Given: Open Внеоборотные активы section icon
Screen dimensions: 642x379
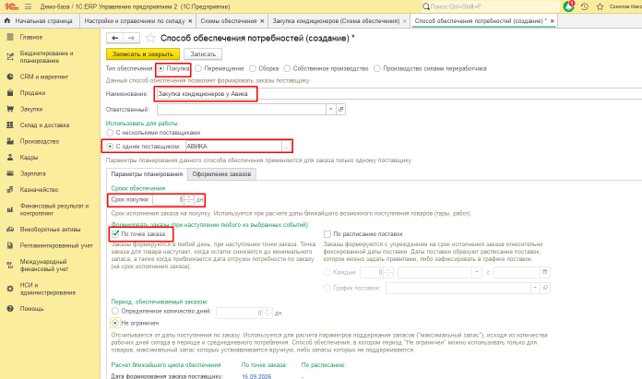Looking at the screenshot, I should [10, 229].
